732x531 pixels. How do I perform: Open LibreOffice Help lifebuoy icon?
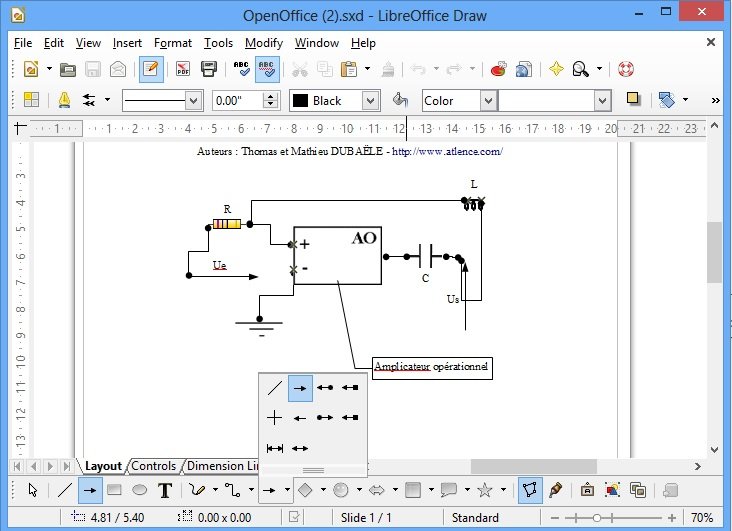[x=626, y=69]
